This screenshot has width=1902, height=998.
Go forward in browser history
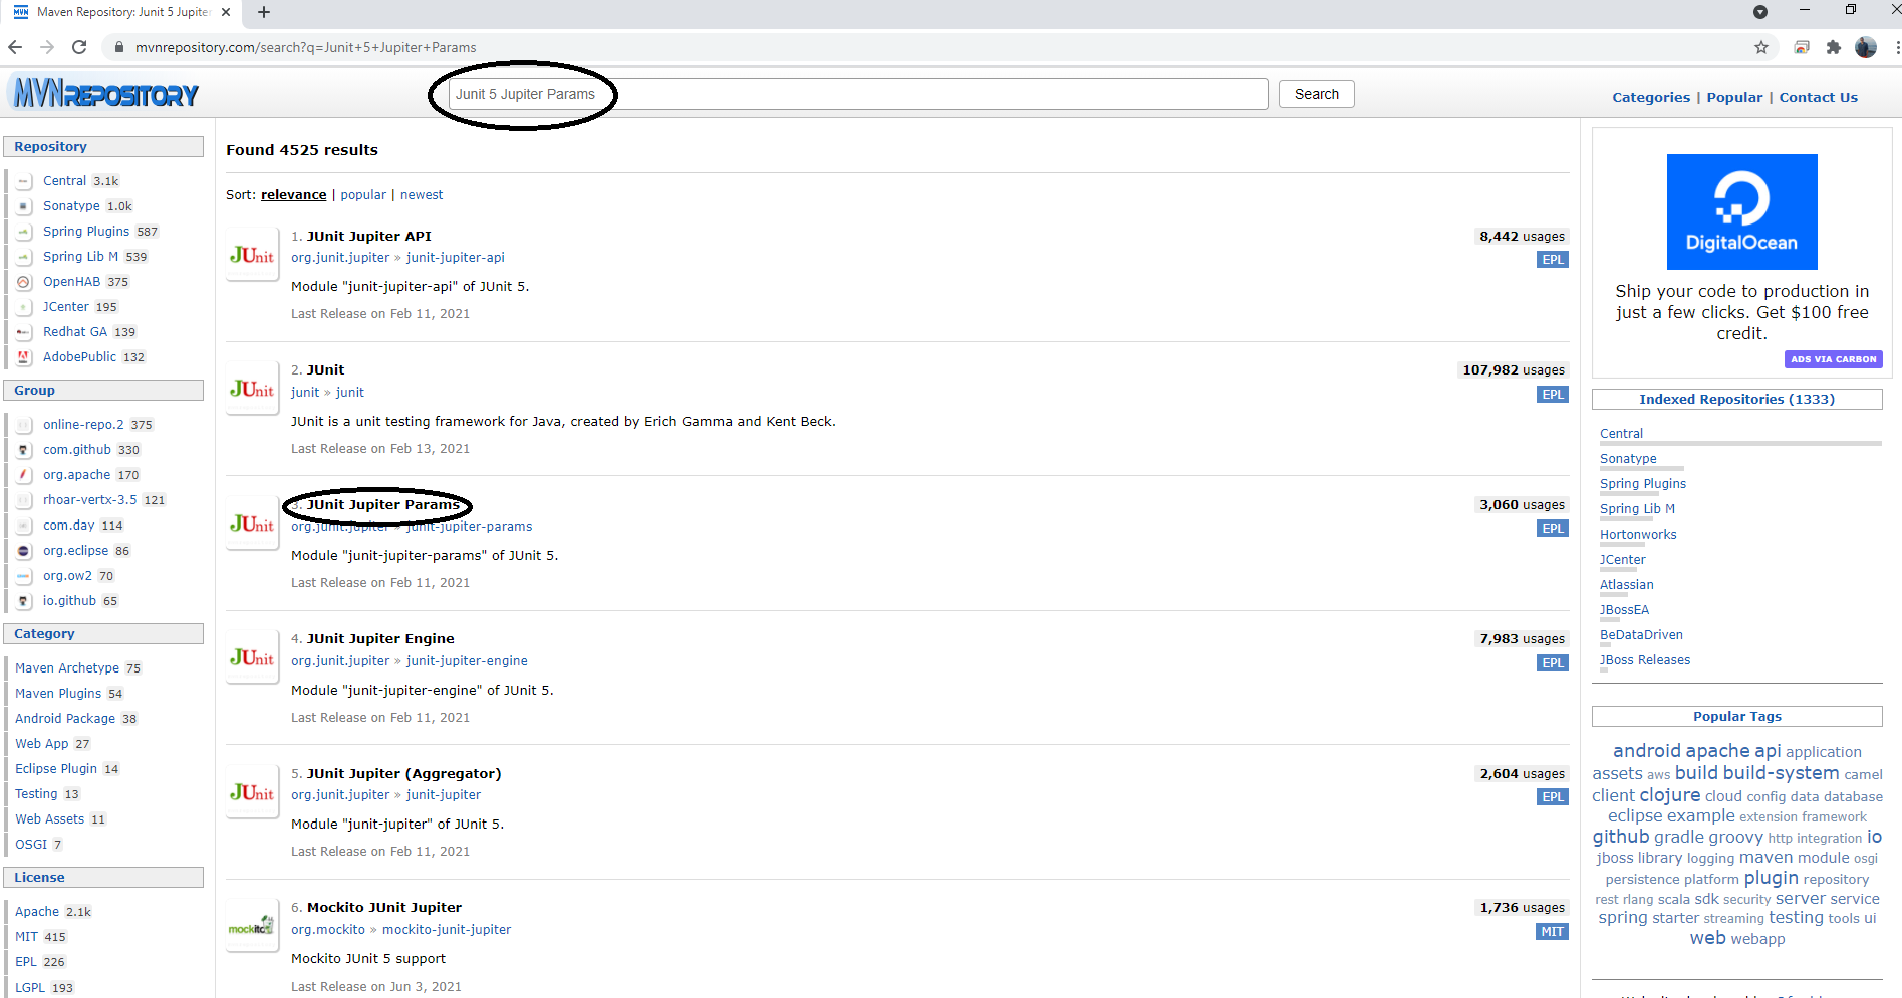pyautogui.click(x=47, y=47)
